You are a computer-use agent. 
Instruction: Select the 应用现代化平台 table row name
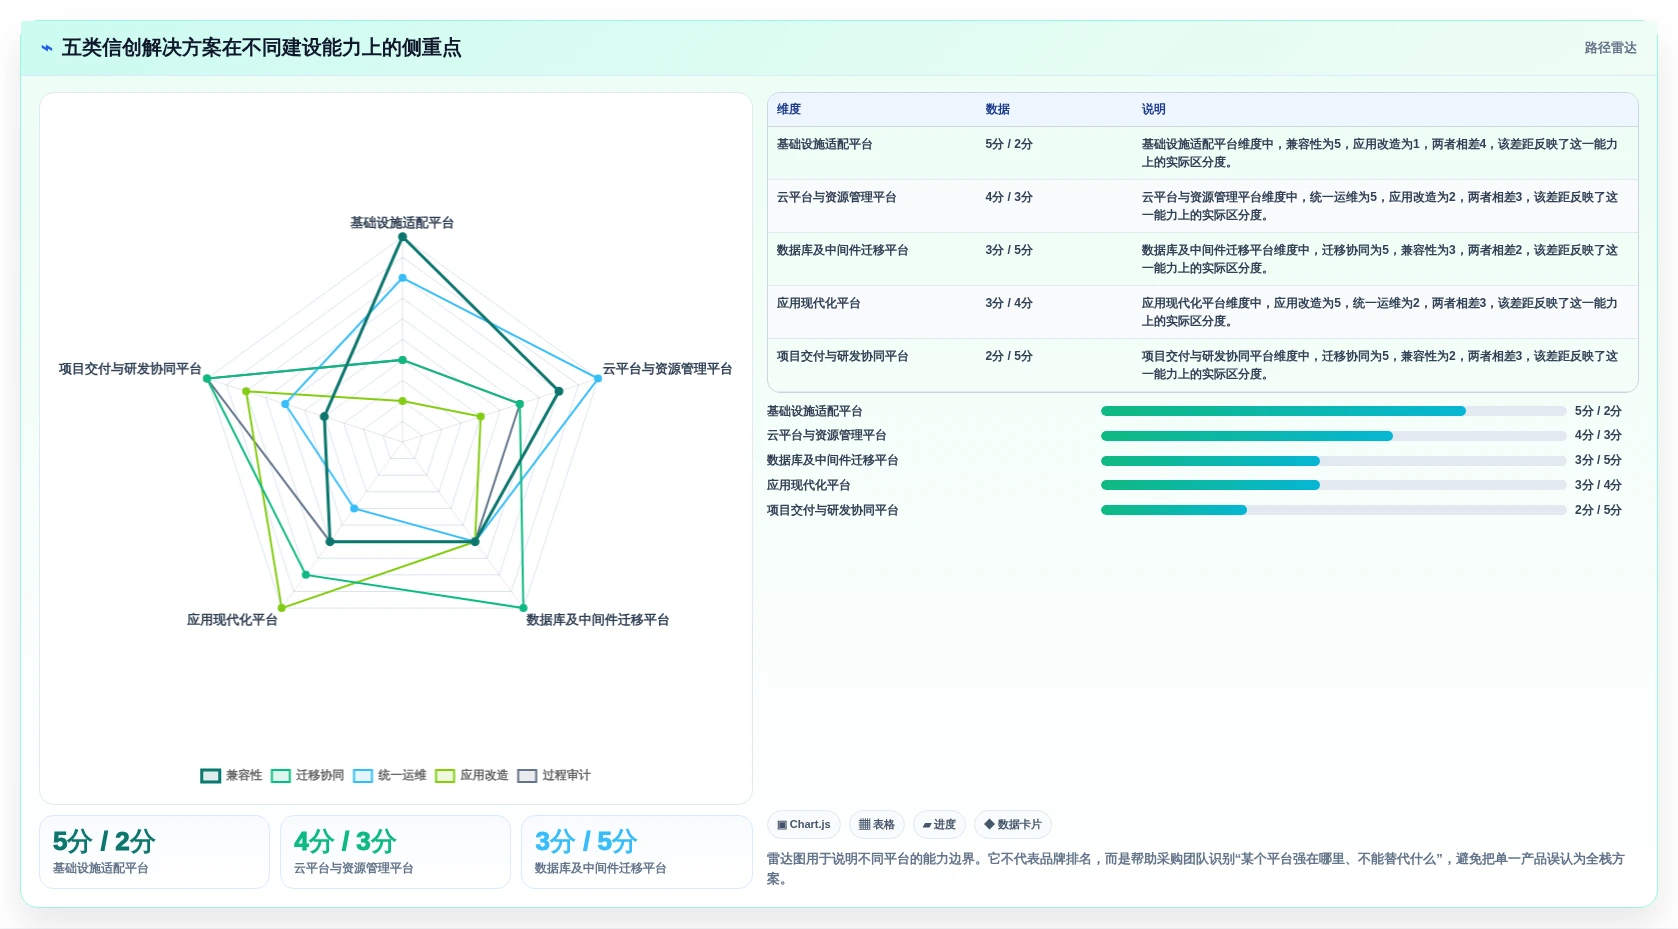click(x=818, y=303)
